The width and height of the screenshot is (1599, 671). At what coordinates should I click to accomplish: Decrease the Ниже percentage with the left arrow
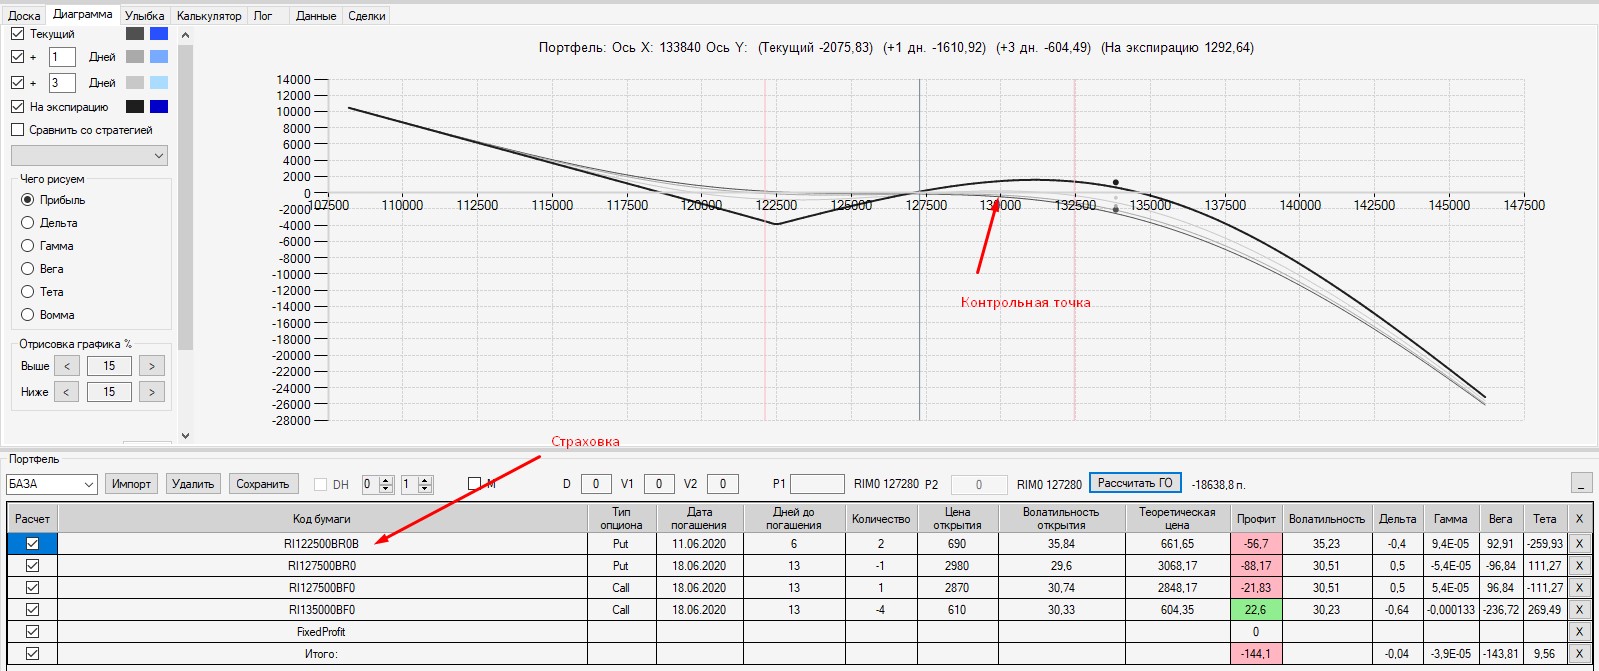67,392
